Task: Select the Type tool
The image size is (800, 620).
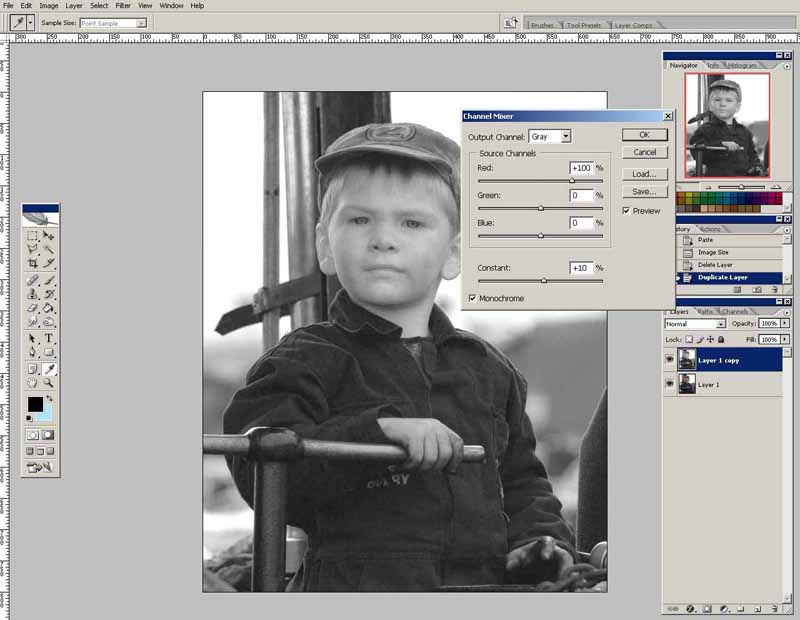Action: (x=49, y=339)
